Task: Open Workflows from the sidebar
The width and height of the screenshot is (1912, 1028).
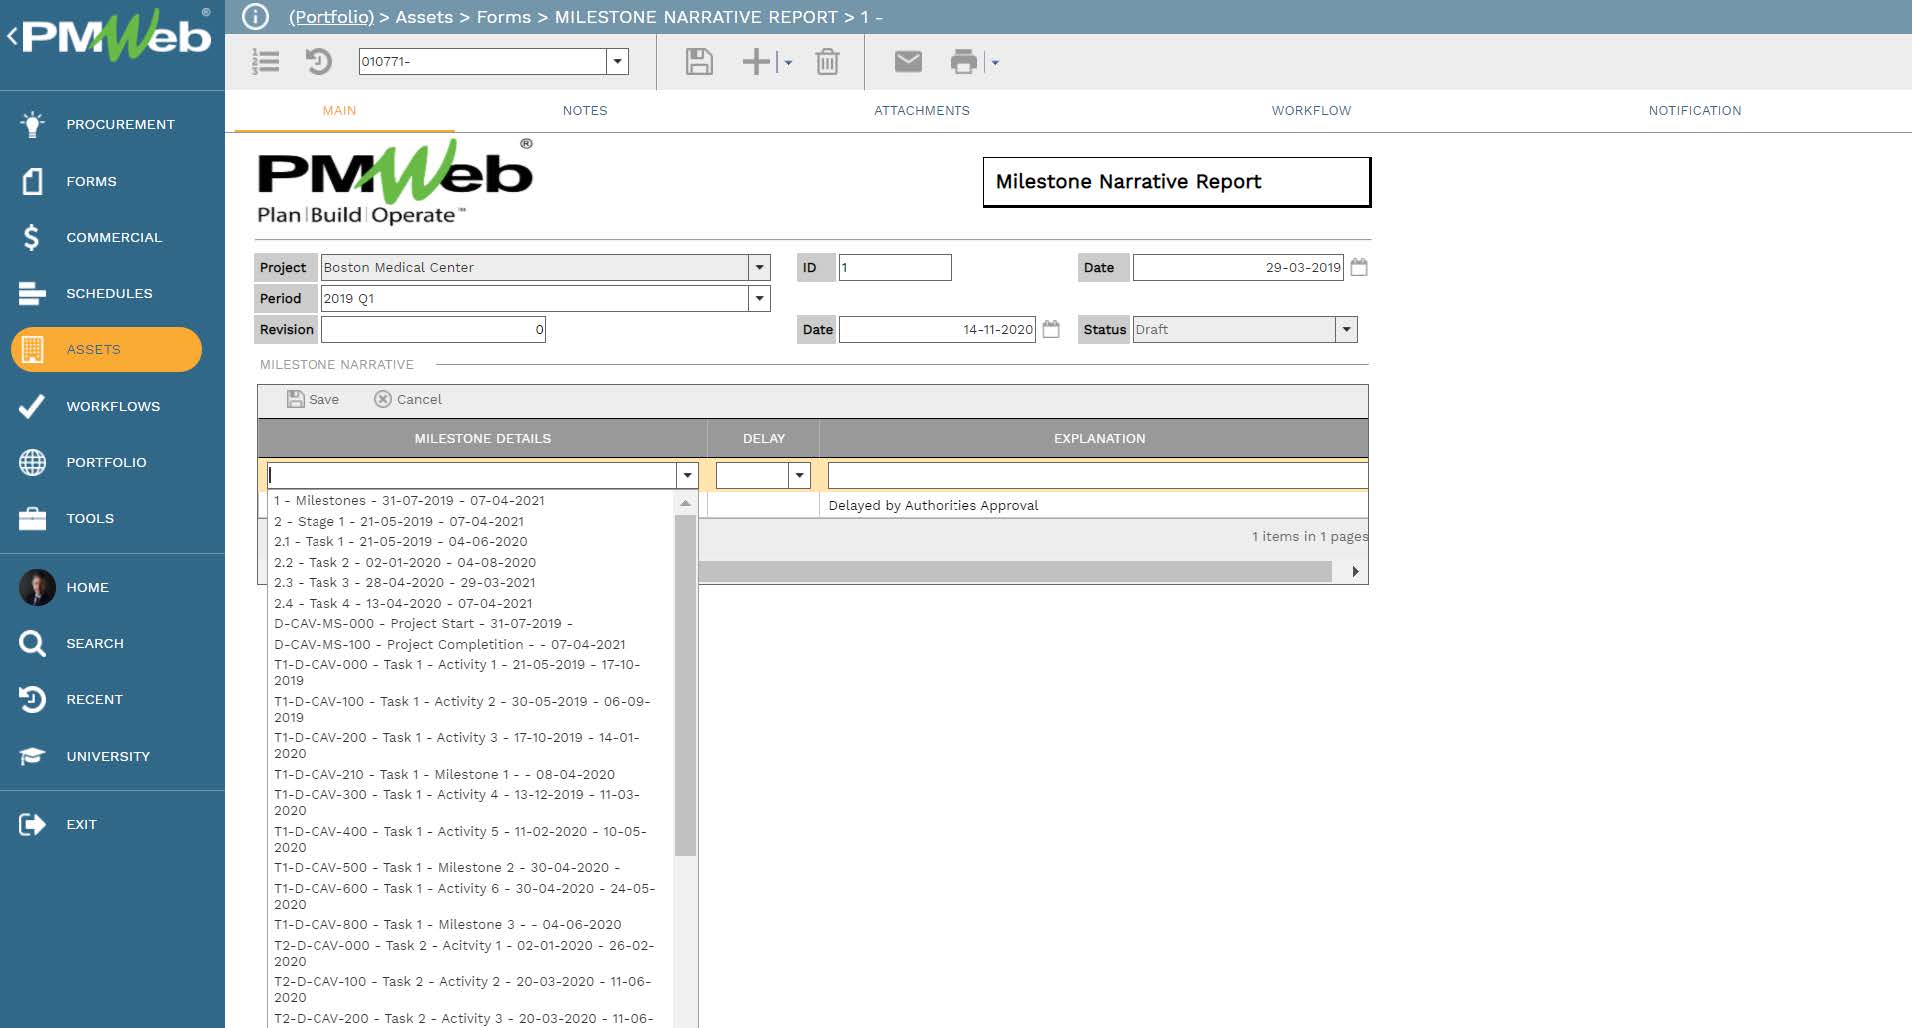Action: coord(112,406)
